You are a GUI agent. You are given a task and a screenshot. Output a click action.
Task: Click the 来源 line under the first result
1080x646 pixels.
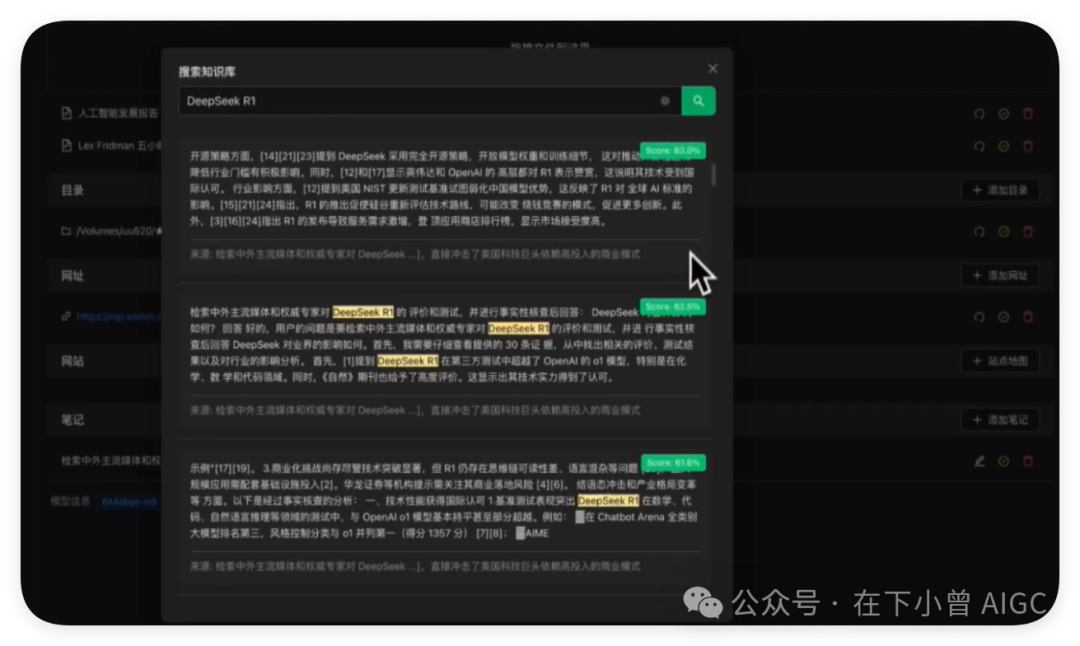pos(415,254)
